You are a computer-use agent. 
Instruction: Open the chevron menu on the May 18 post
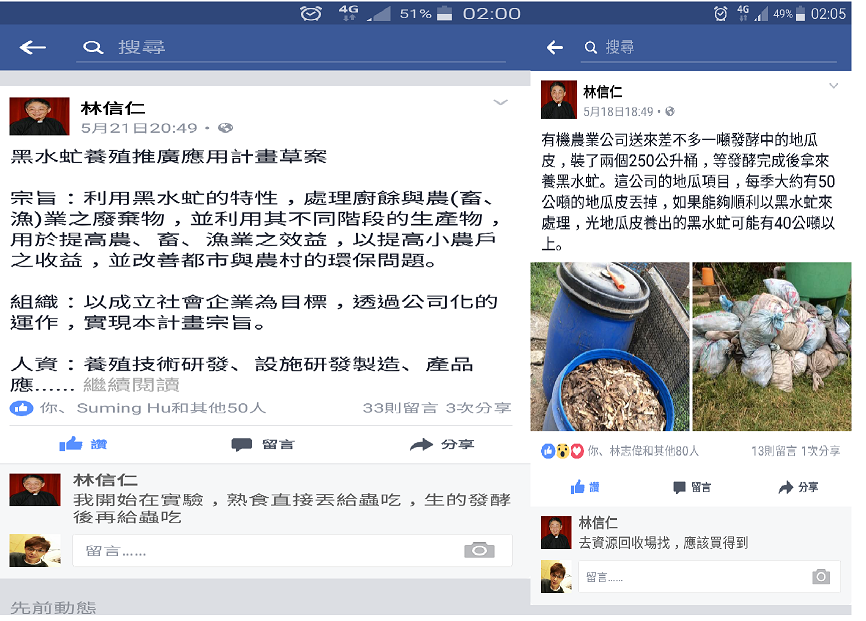833,86
